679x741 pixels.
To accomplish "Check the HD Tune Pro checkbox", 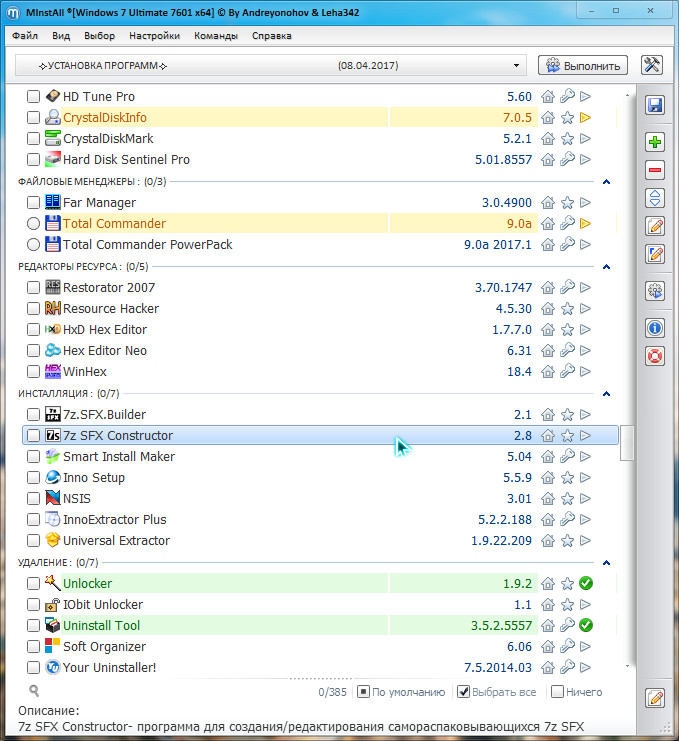I will click(33, 96).
